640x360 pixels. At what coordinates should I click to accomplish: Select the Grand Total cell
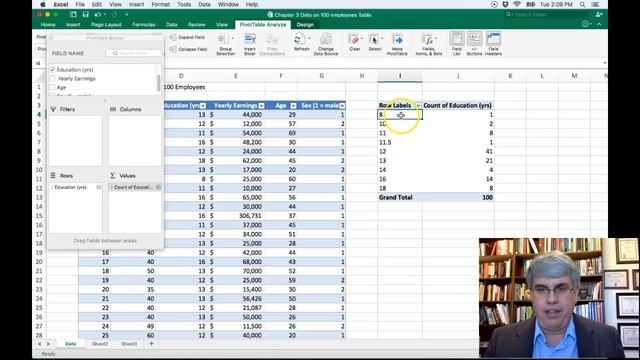coord(400,197)
